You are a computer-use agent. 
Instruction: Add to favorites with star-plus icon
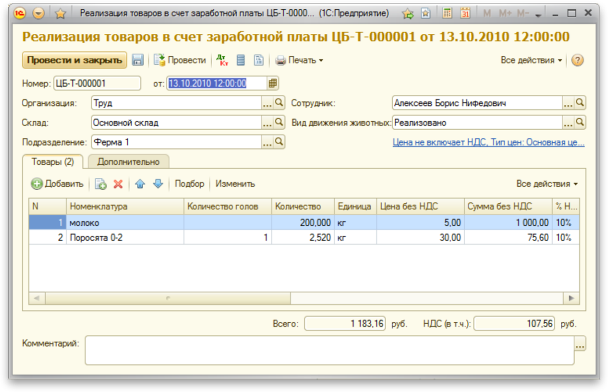coord(408,14)
